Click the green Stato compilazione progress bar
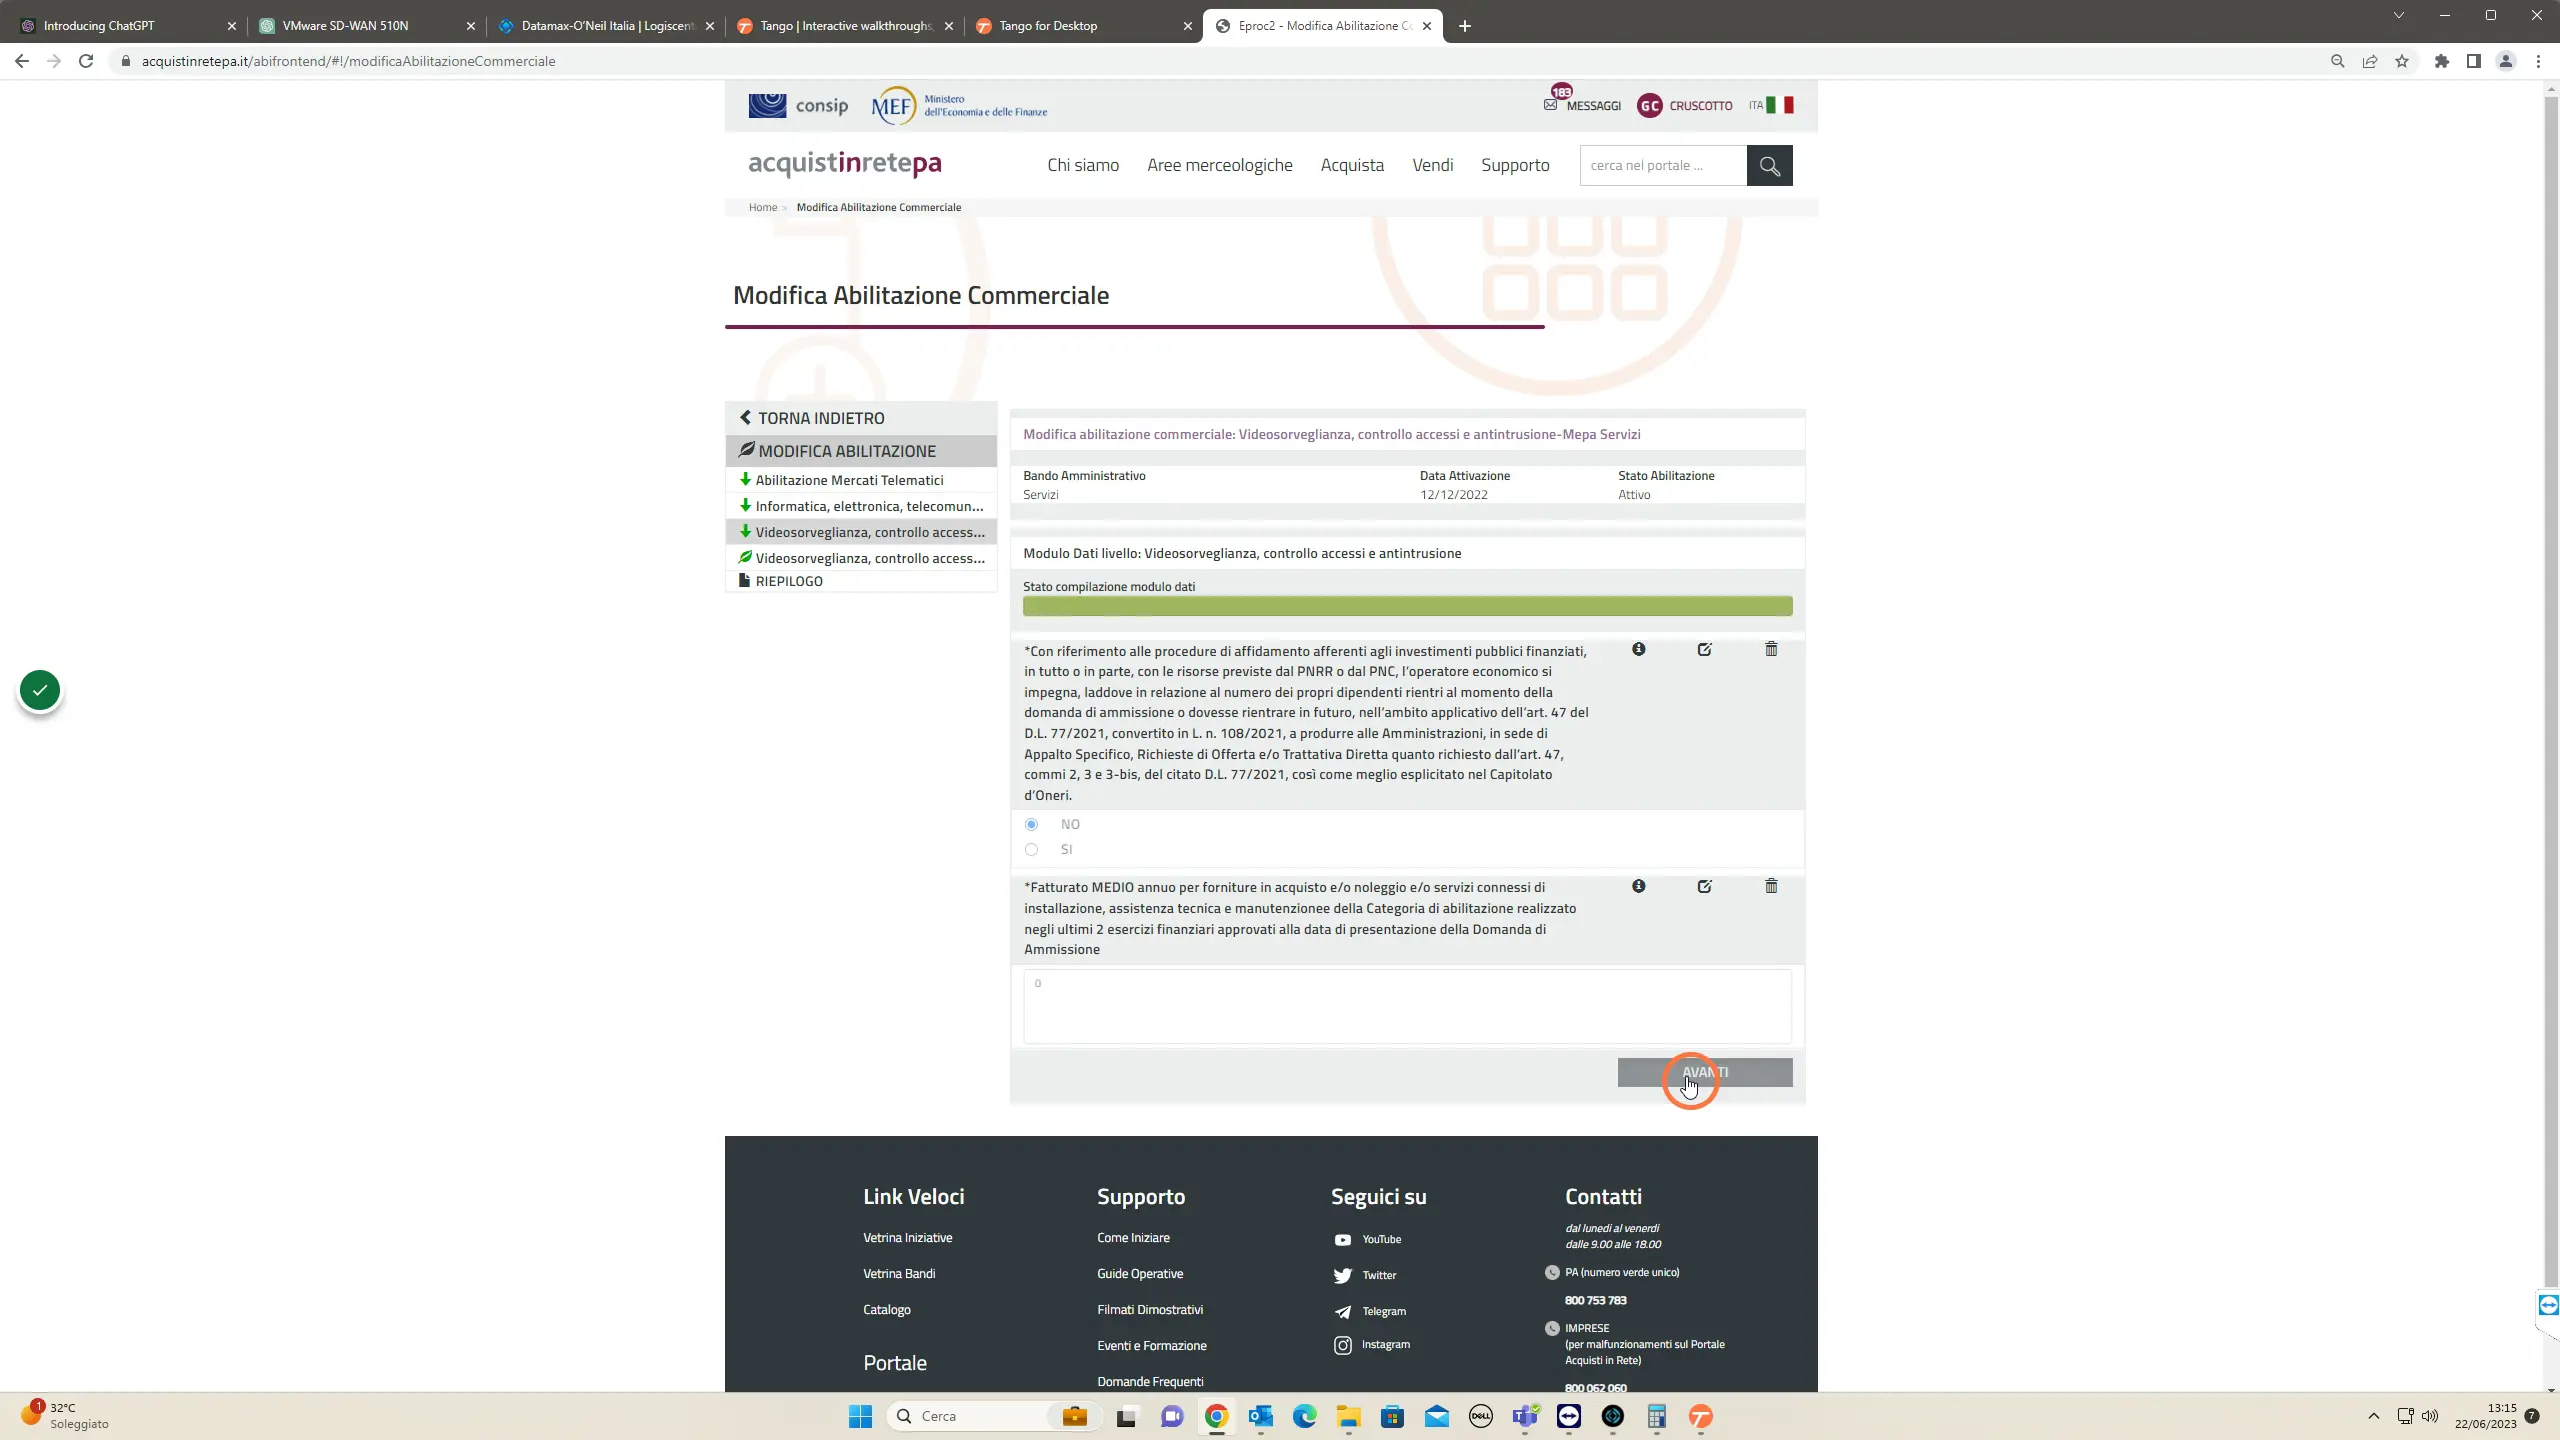2560x1440 pixels. [1407, 606]
